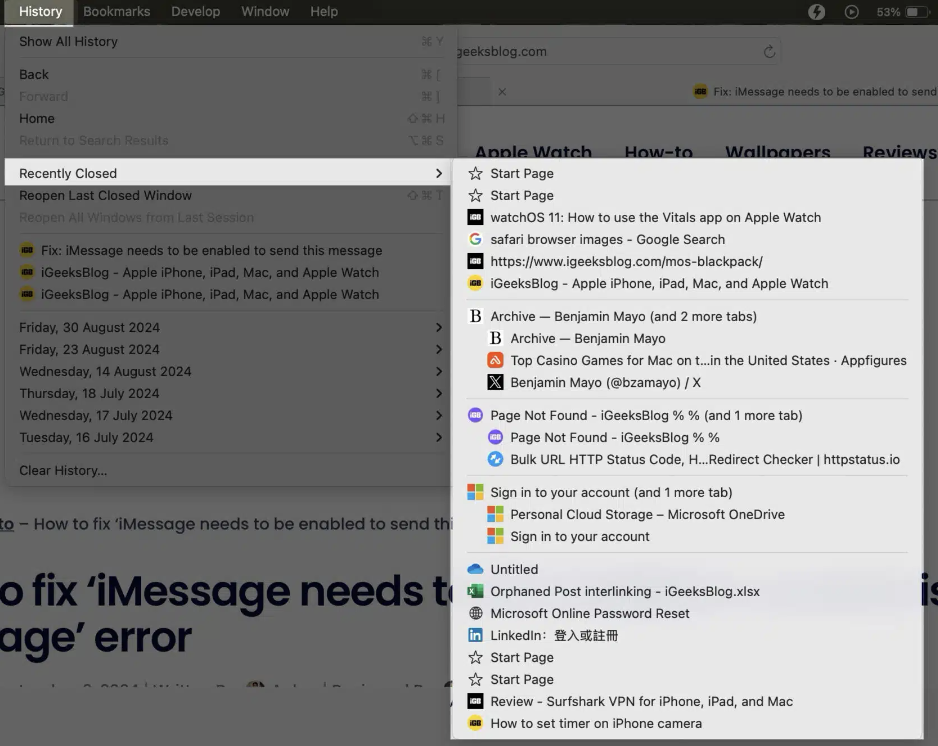Viewport: 938px width, 746px height.
Task: Click iGB icon beside Surfshark VPN review
Action: click(475, 701)
